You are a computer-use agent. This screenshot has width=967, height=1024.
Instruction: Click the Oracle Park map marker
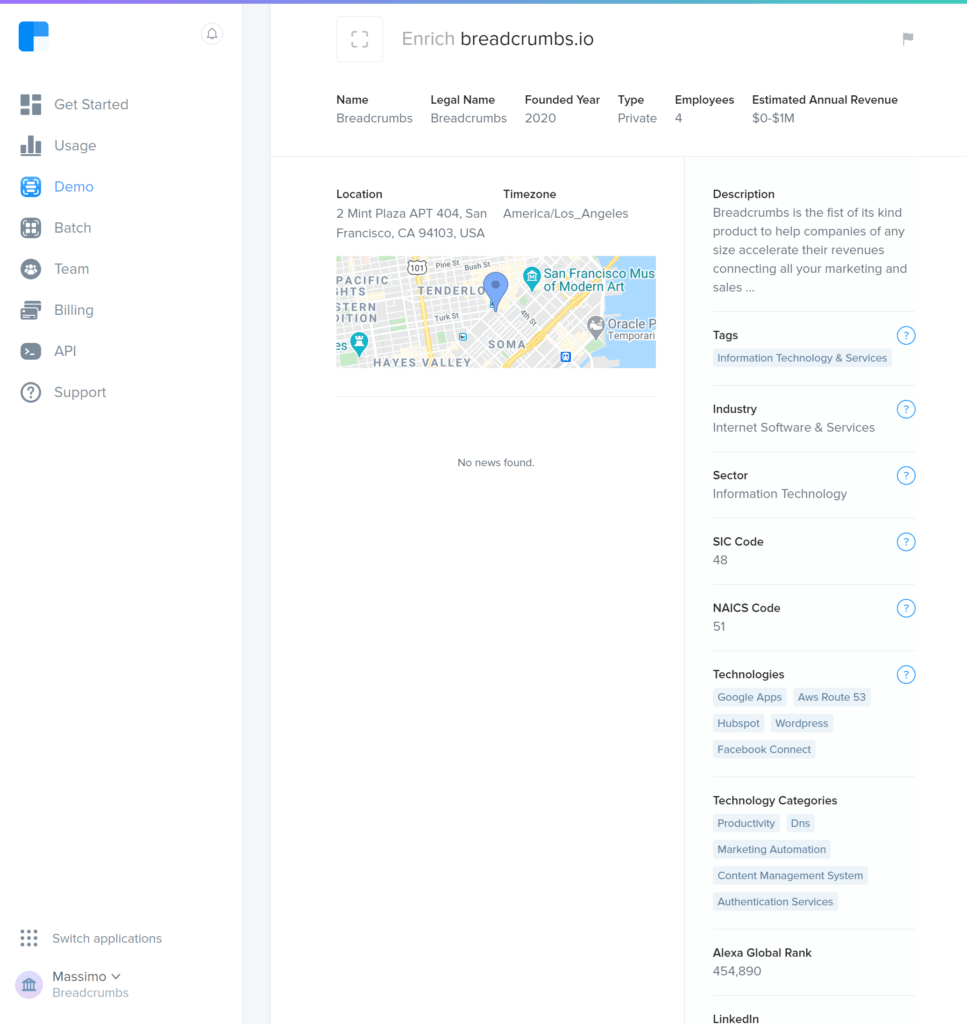595,327
